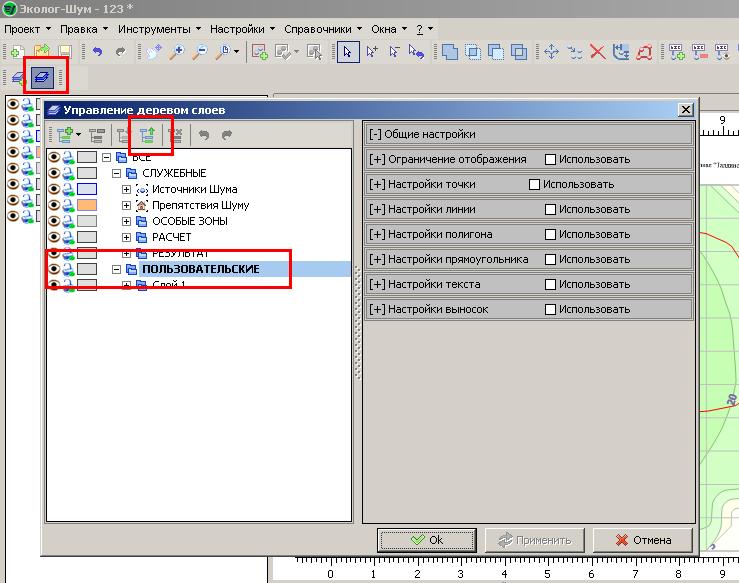Toggle eye visibility for Источники Шума layer

pyautogui.click(x=54, y=189)
